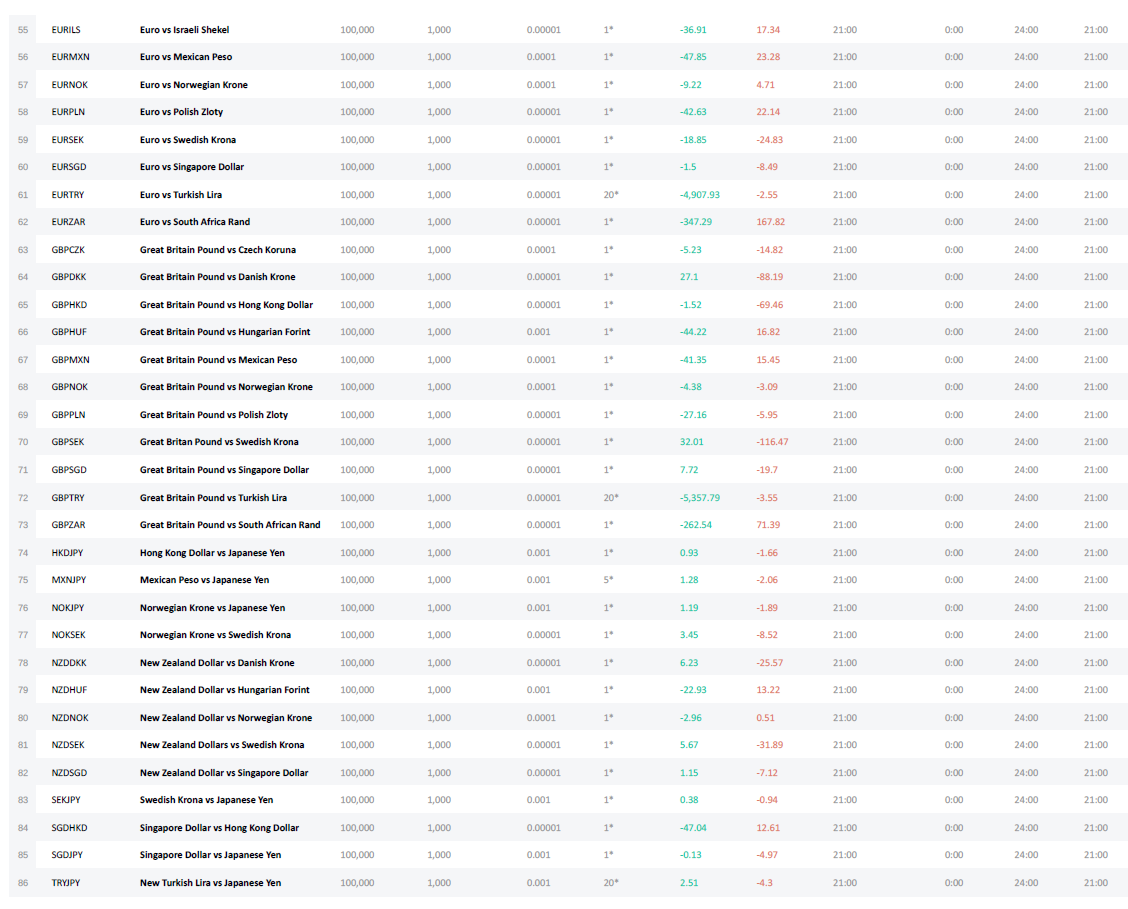The height and width of the screenshot is (909, 1128).
Task: Select the SGDHKD symbol
Action: (69, 828)
